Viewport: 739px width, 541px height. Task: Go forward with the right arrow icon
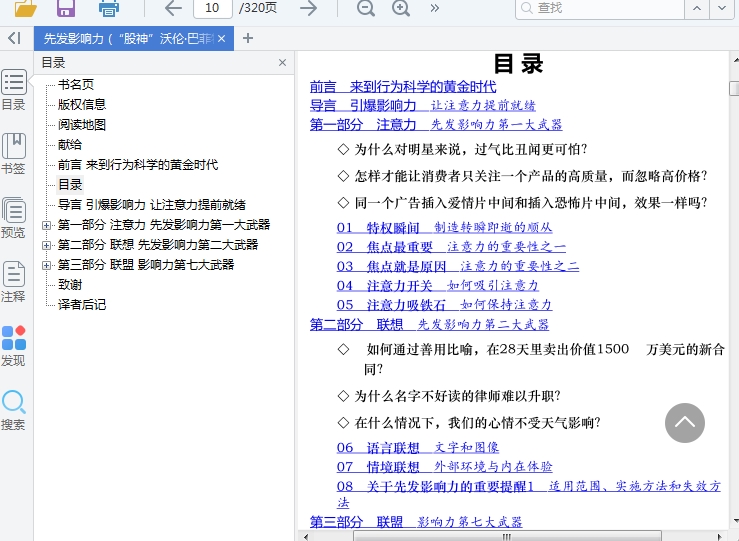[x=309, y=8]
